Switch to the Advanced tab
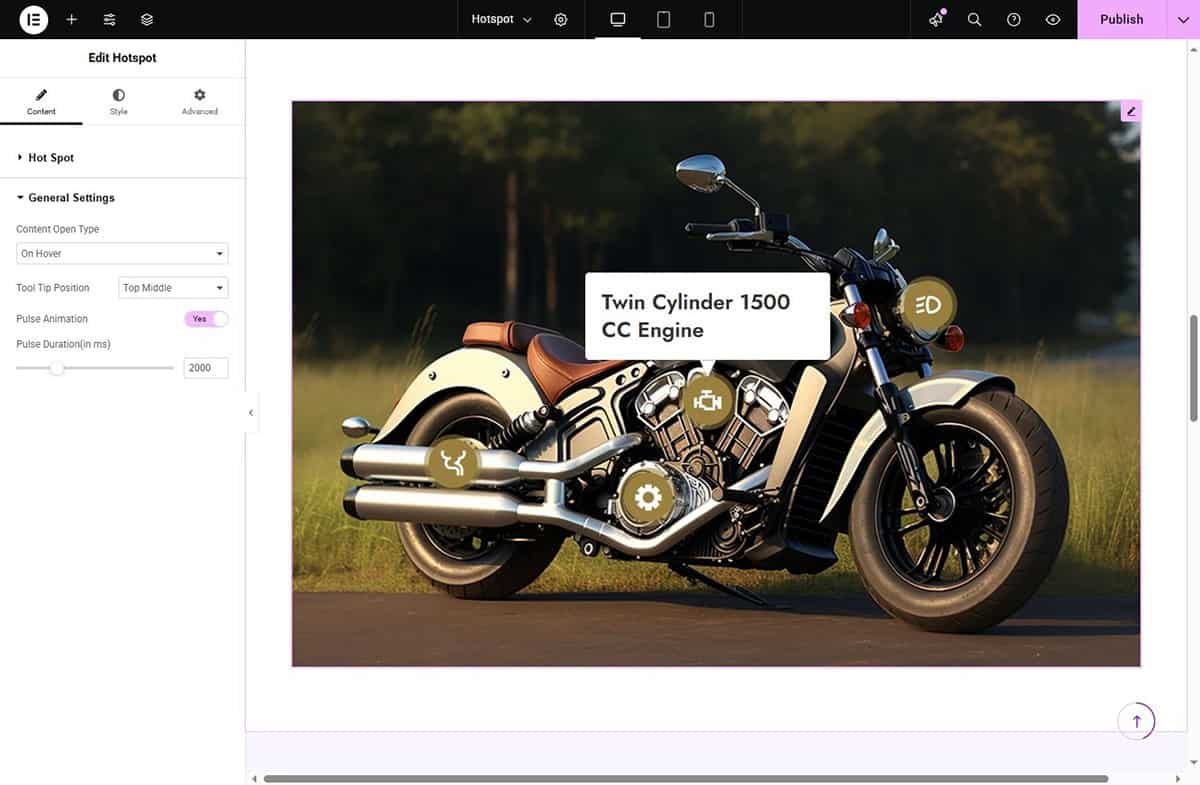The height and width of the screenshot is (785, 1200). 199,102
